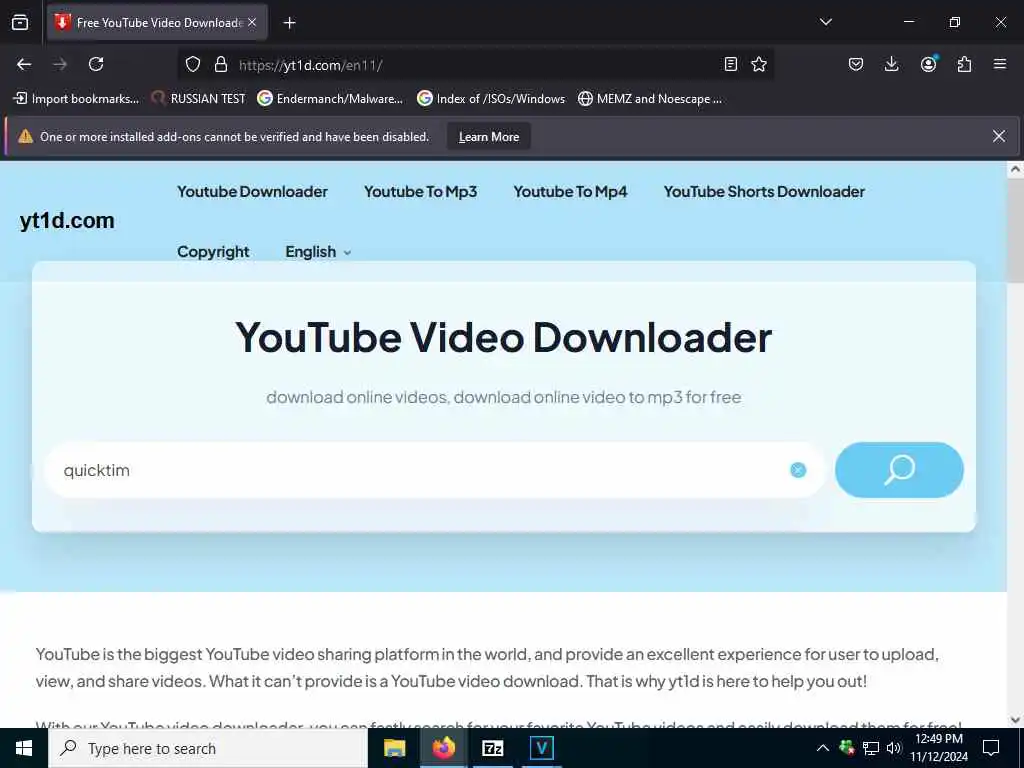The width and height of the screenshot is (1024, 768).
Task: Open the Copyright nav item
Action: point(213,252)
